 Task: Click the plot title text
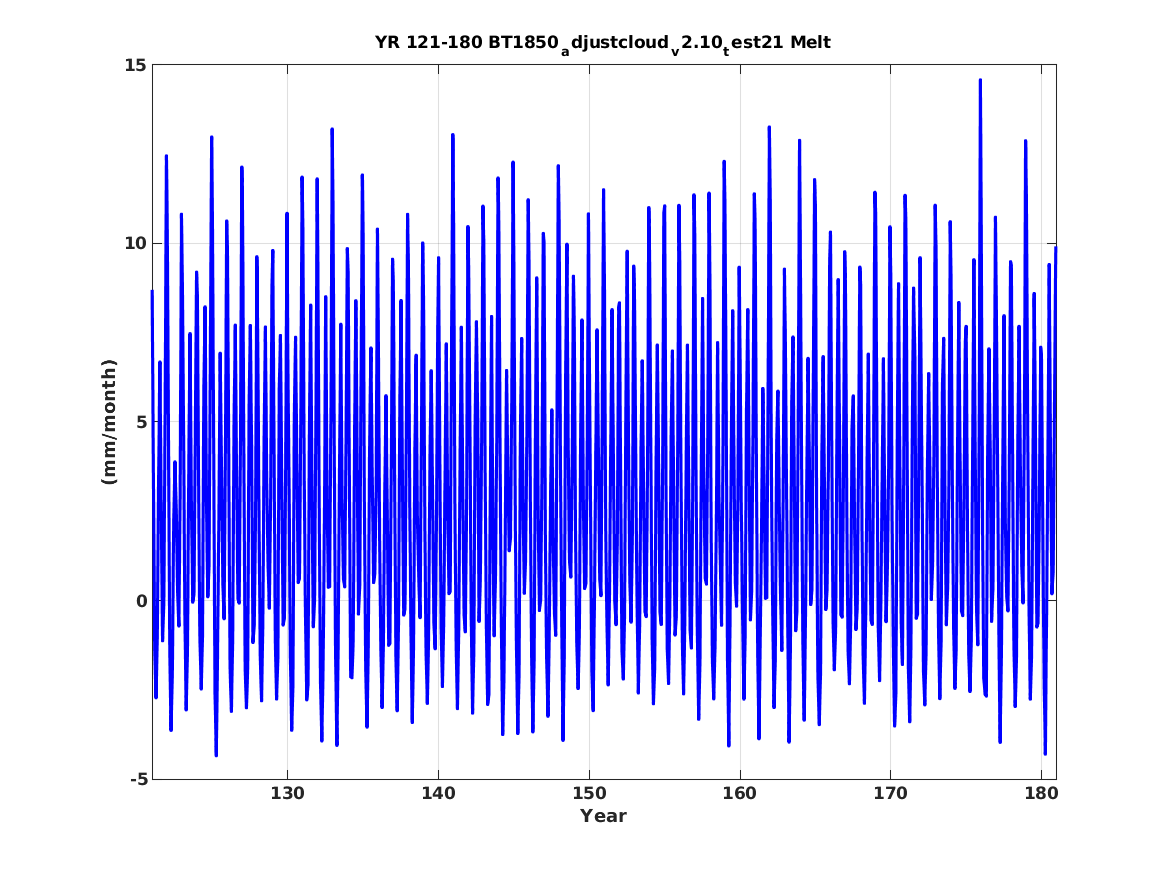(603, 44)
